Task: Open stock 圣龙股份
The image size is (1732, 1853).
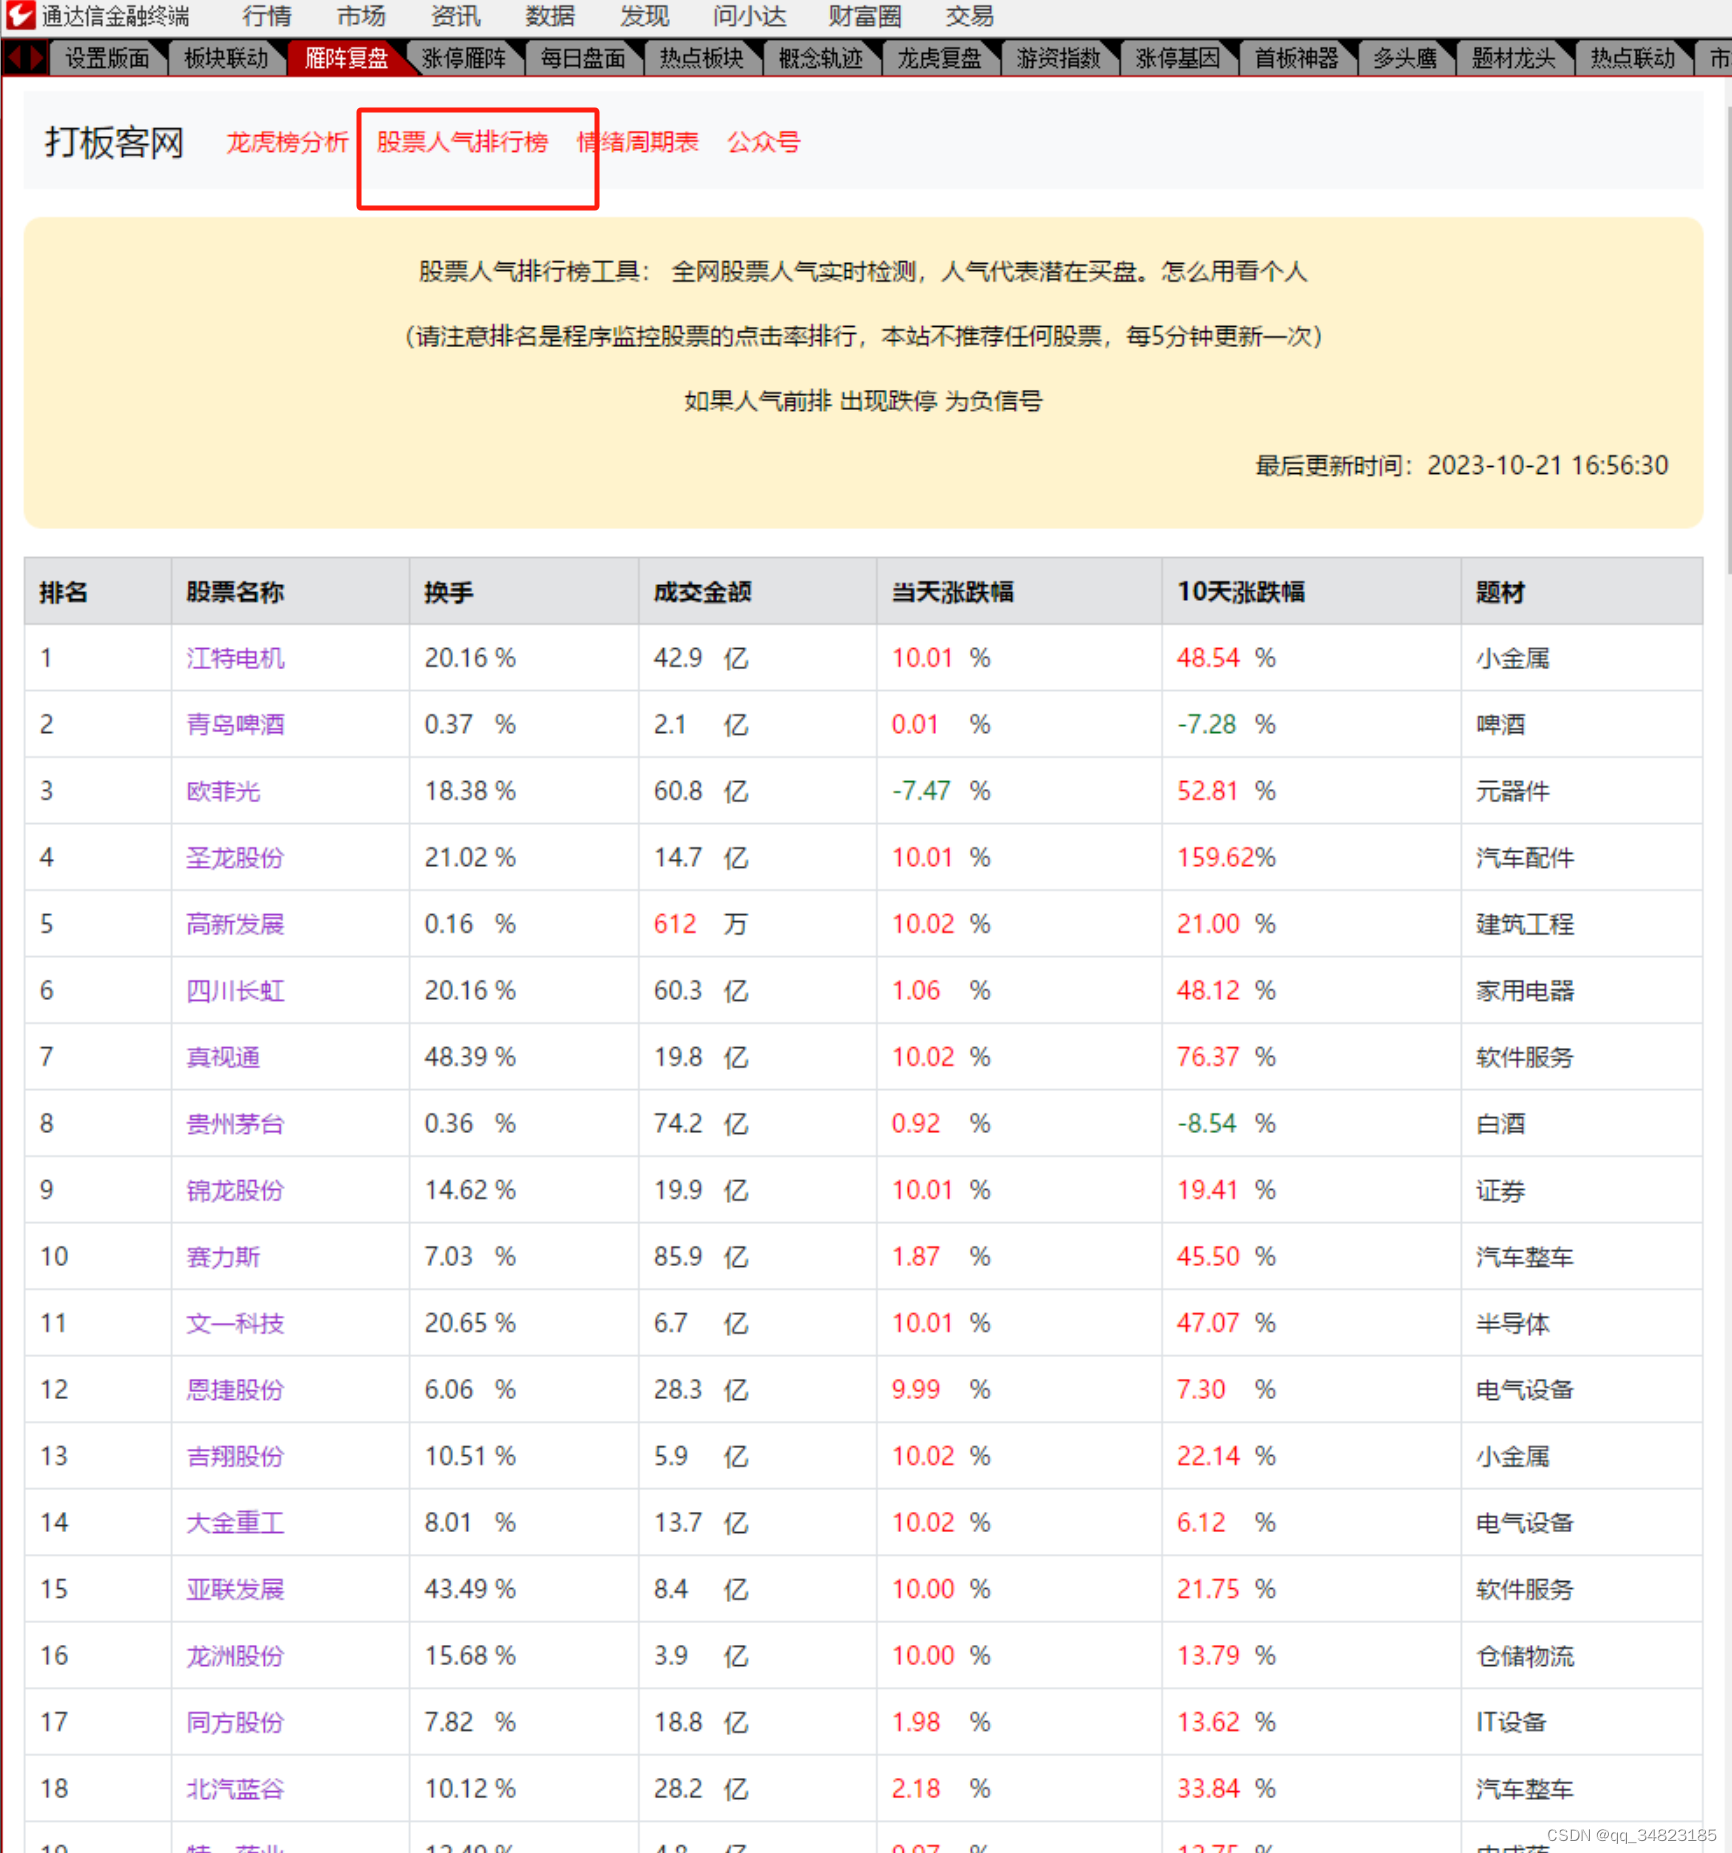Action: click(x=235, y=857)
